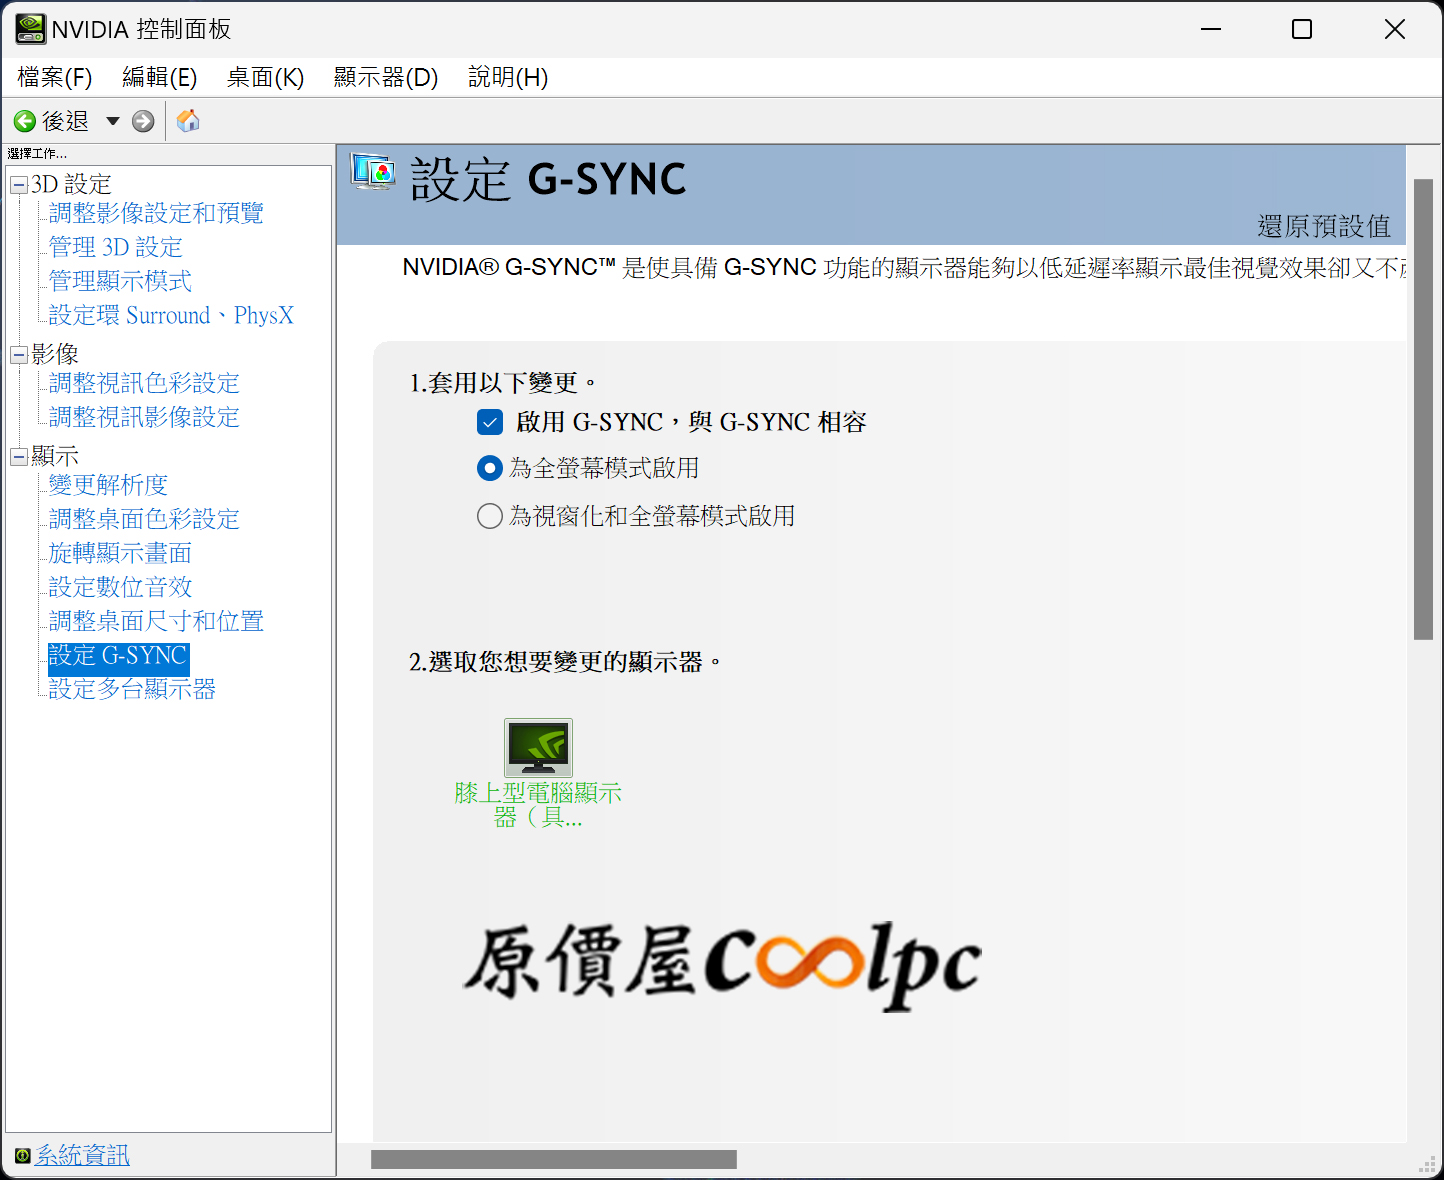The image size is (1444, 1180).
Task: Click the 影像 group label
Action: pos(55,355)
